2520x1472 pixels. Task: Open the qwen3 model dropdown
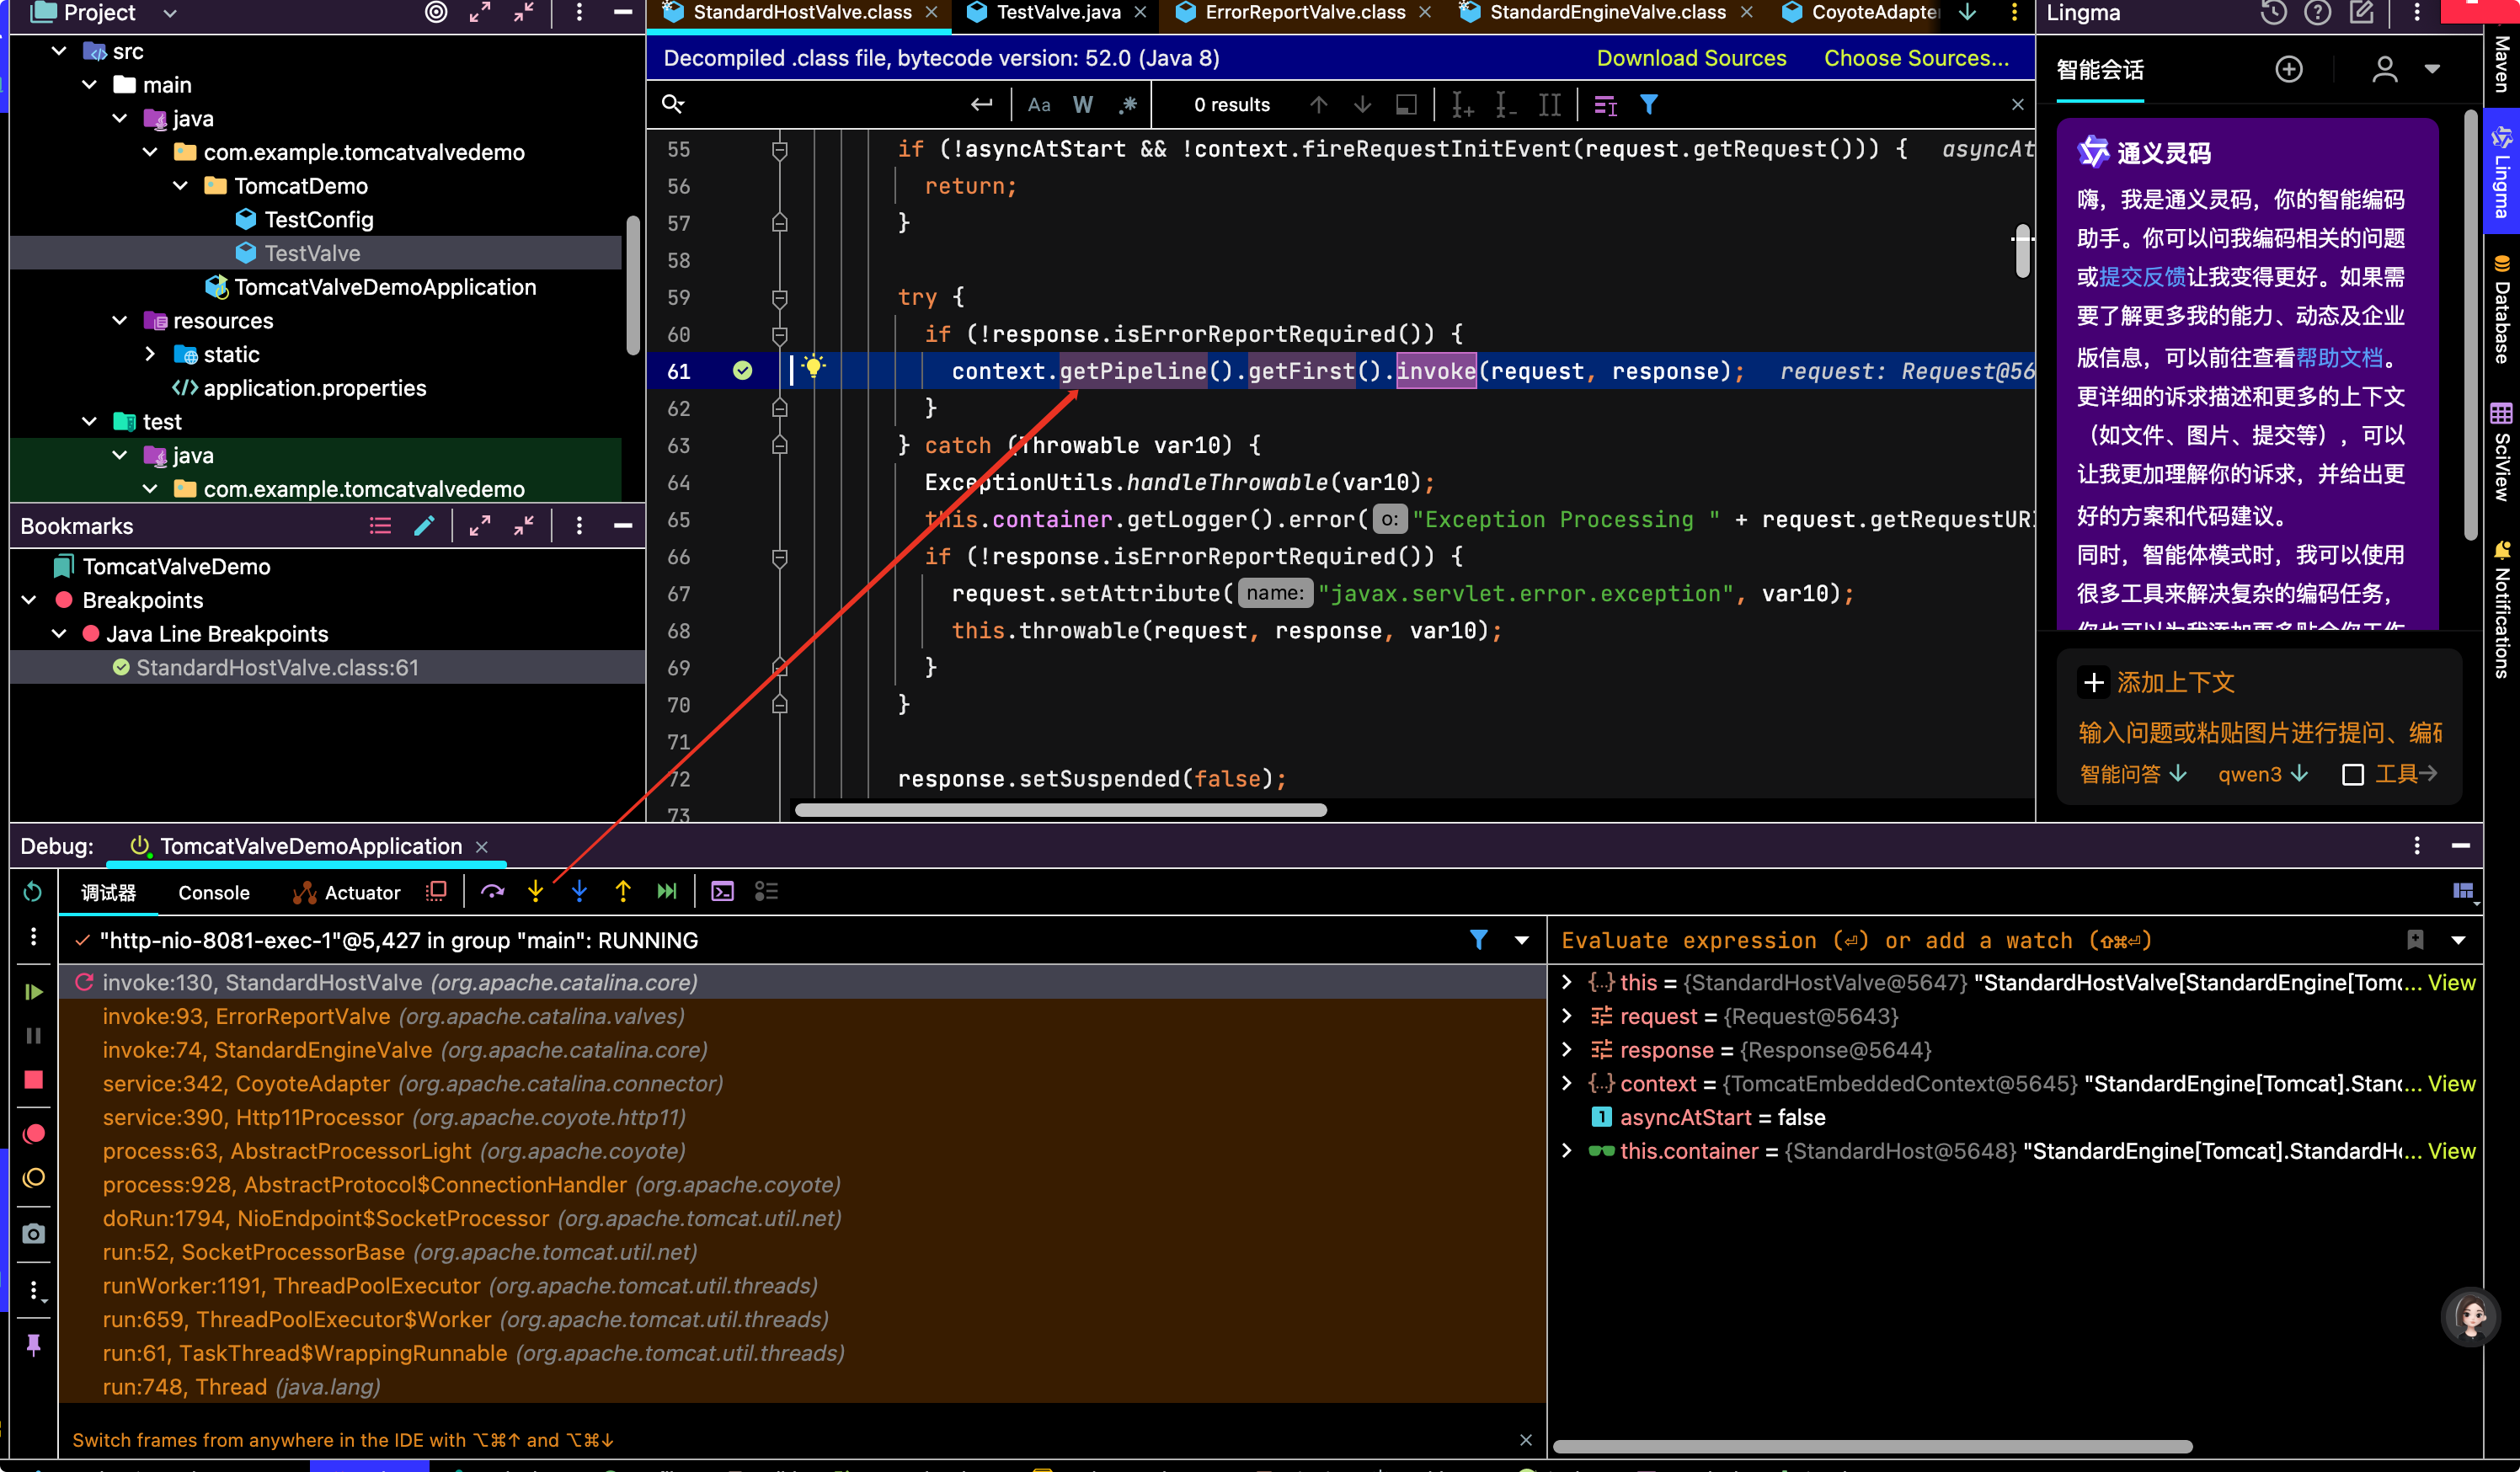(x=2262, y=775)
